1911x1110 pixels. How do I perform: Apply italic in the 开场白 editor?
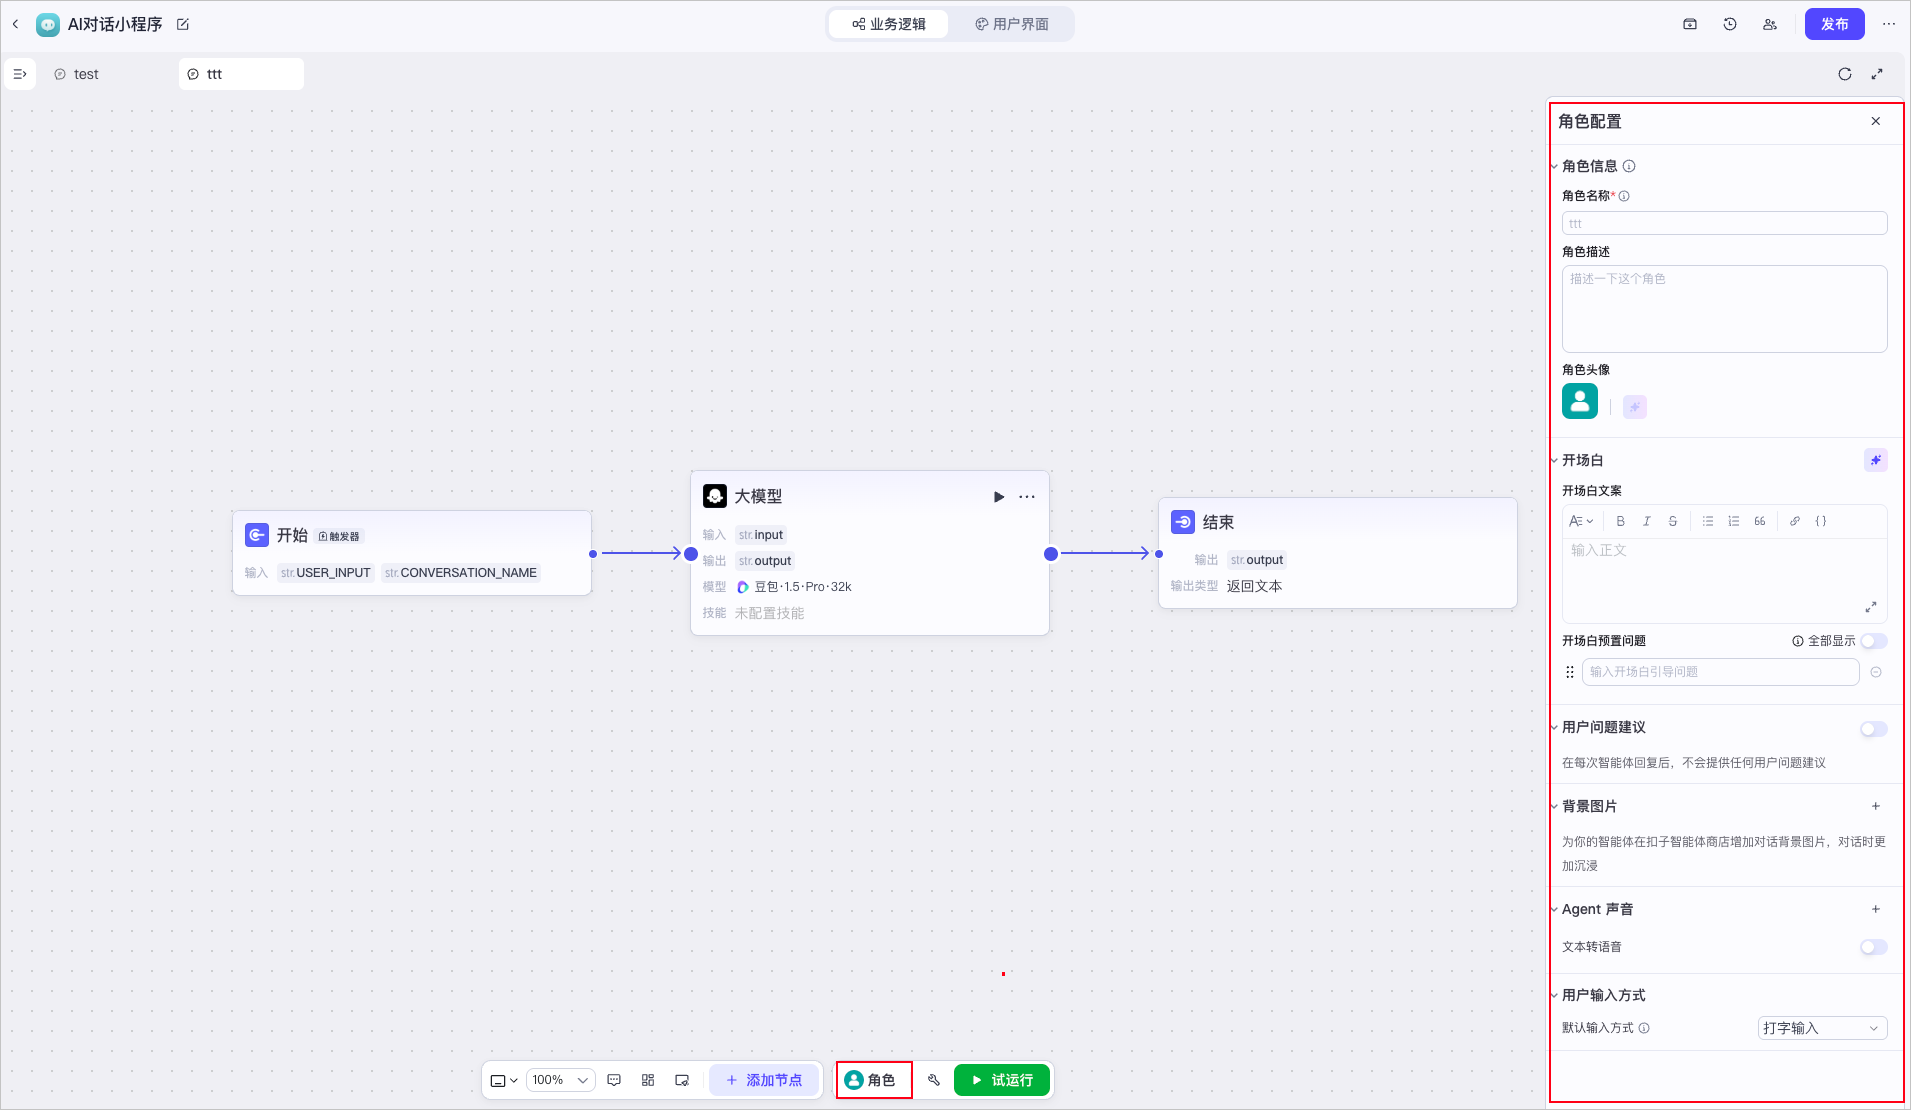coord(1646,521)
